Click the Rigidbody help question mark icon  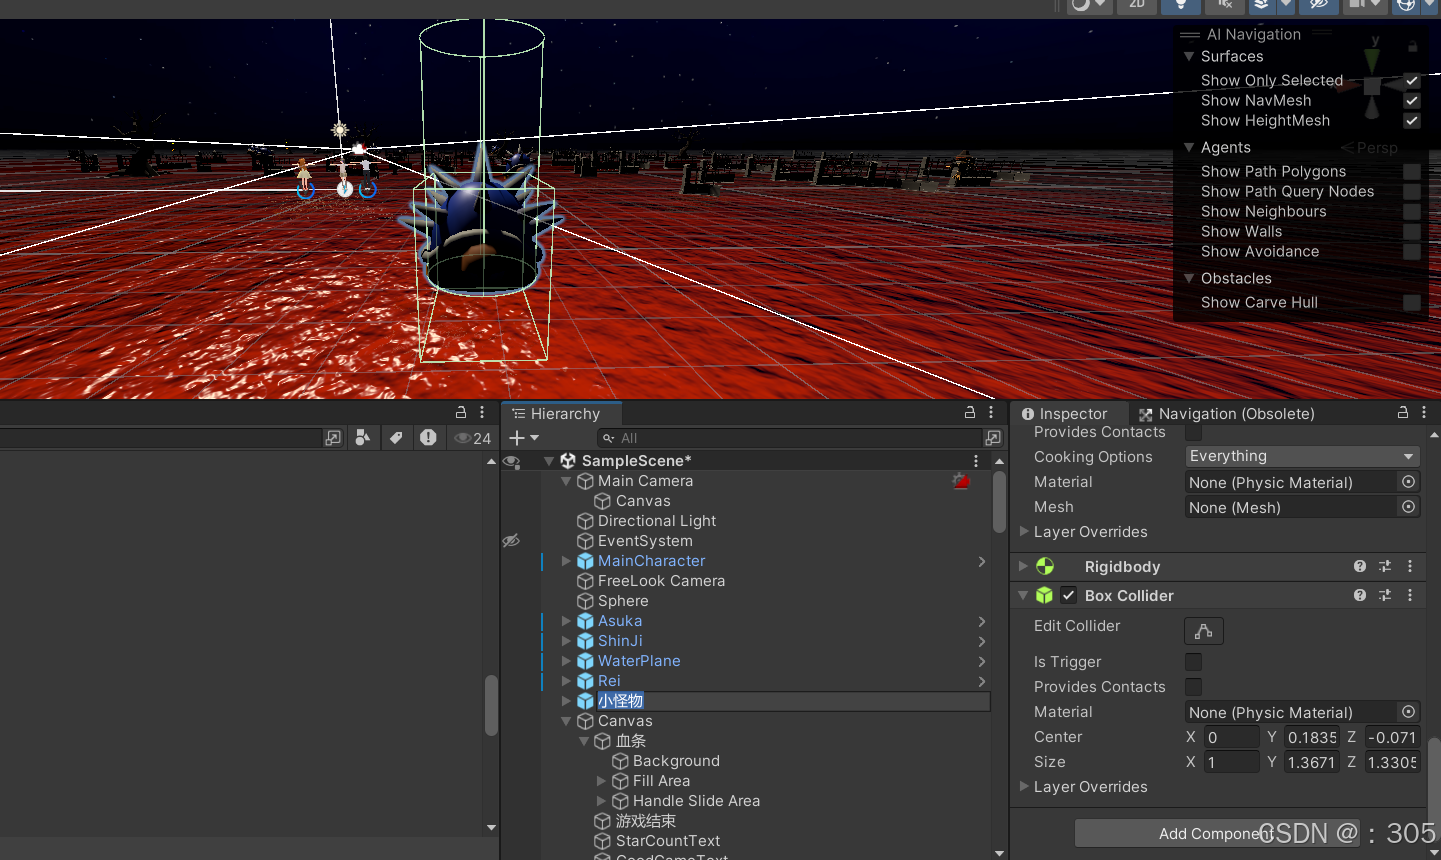point(1359,566)
